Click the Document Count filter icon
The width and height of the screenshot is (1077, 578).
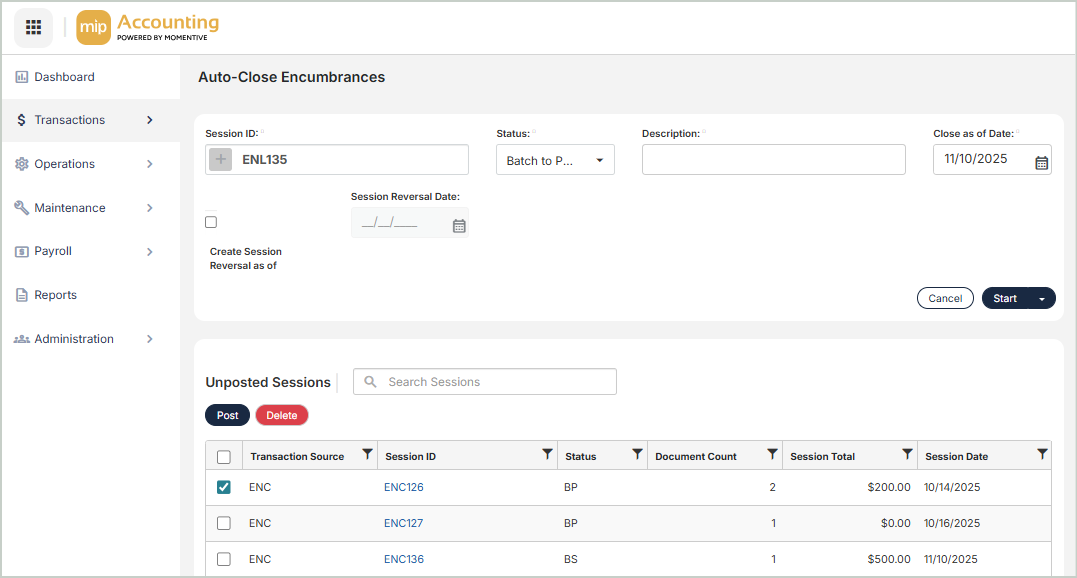tap(772, 455)
